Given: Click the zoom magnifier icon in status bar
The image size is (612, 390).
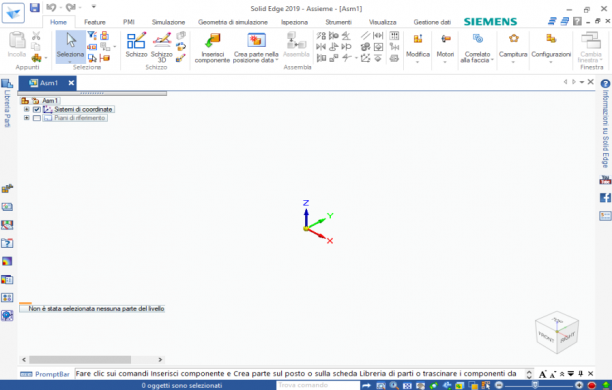Looking at the screenshot, I should click(394, 386).
